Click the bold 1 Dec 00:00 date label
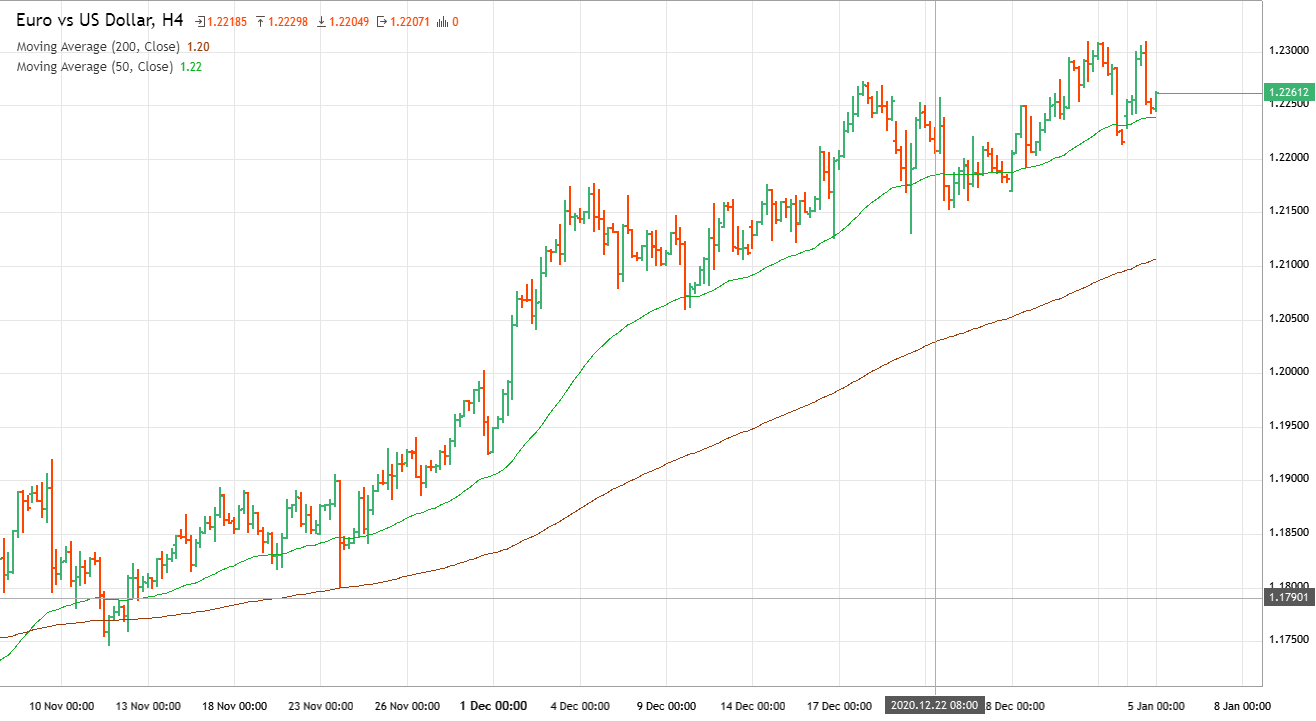This screenshot has height=721, width=1316. coord(493,706)
